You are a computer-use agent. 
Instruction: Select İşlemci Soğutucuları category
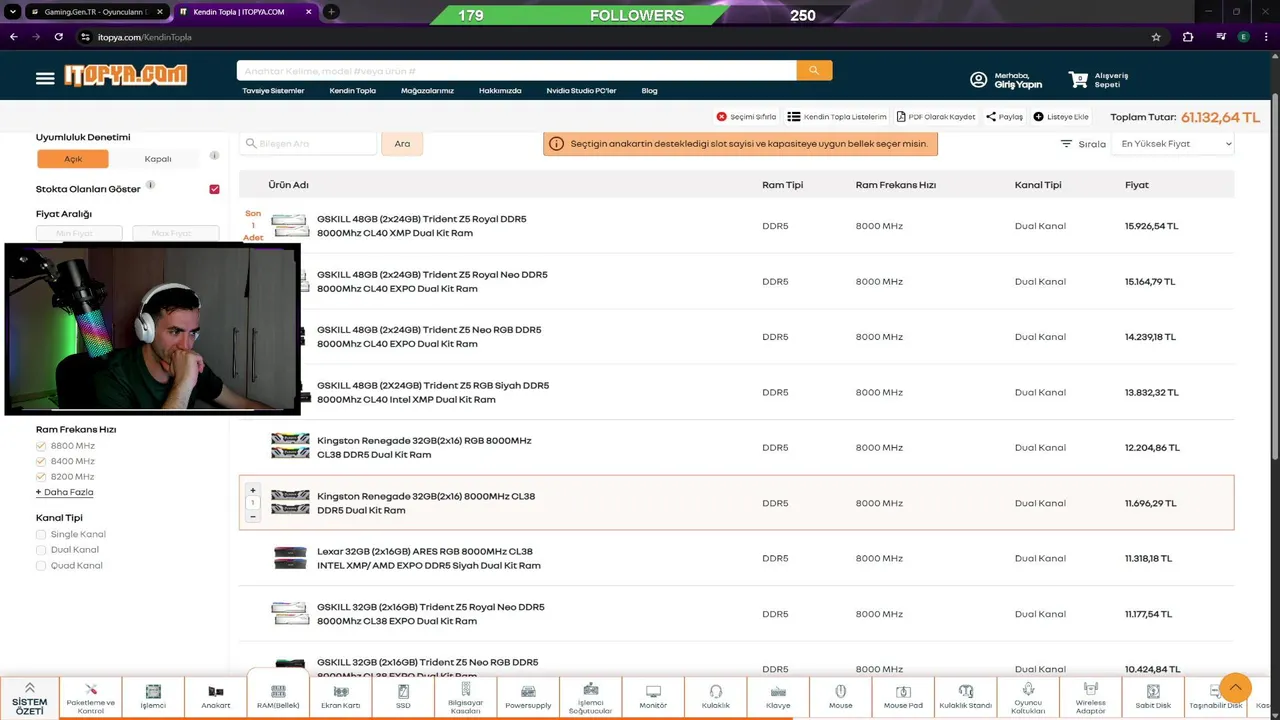click(x=590, y=697)
